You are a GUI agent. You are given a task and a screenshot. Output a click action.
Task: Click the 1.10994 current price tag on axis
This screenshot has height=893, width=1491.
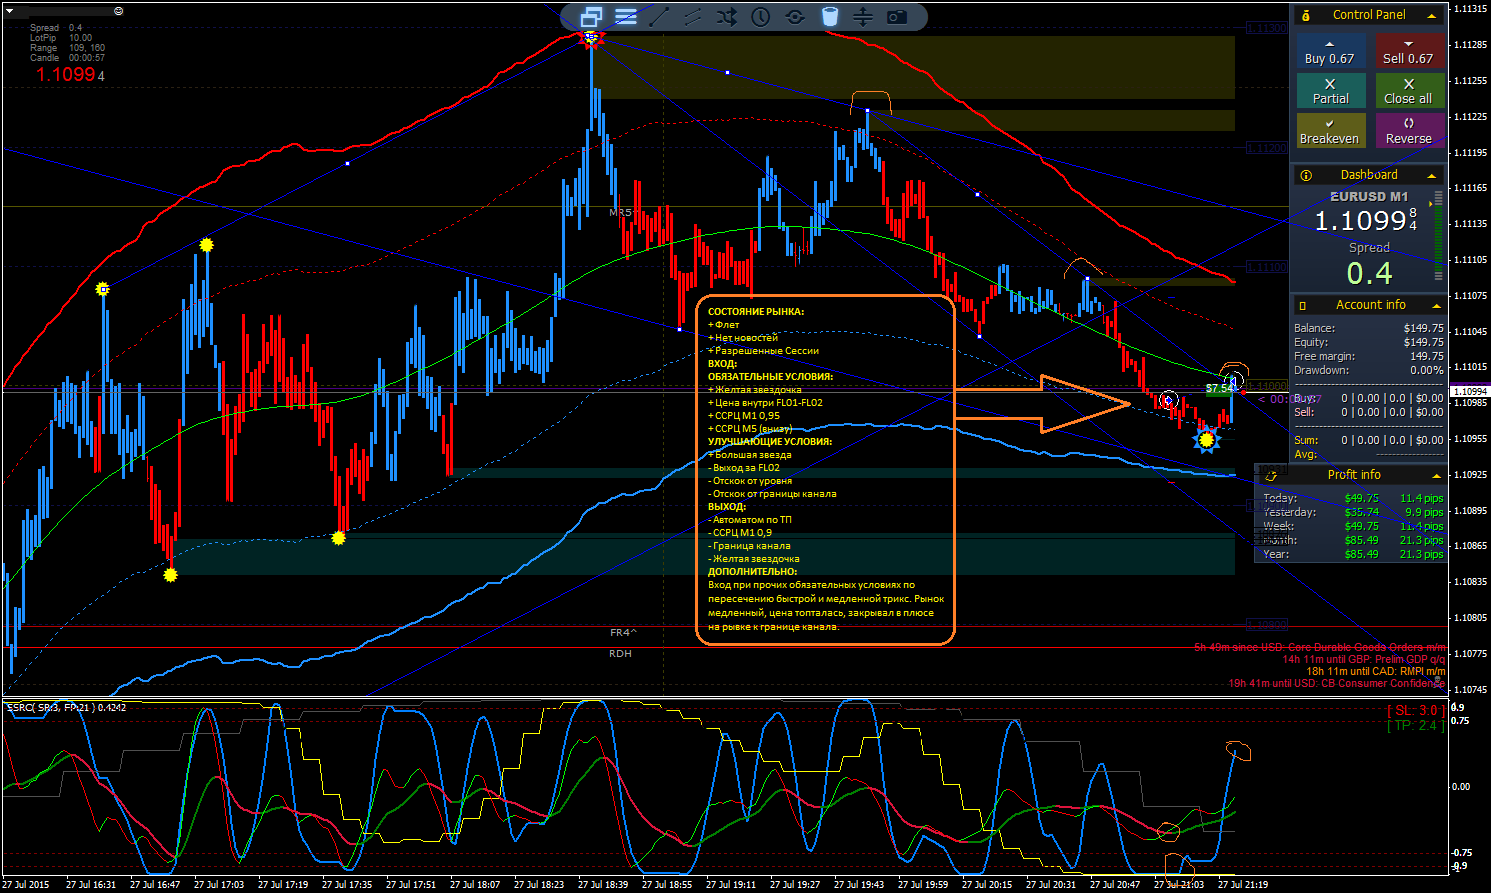coord(1469,392)
